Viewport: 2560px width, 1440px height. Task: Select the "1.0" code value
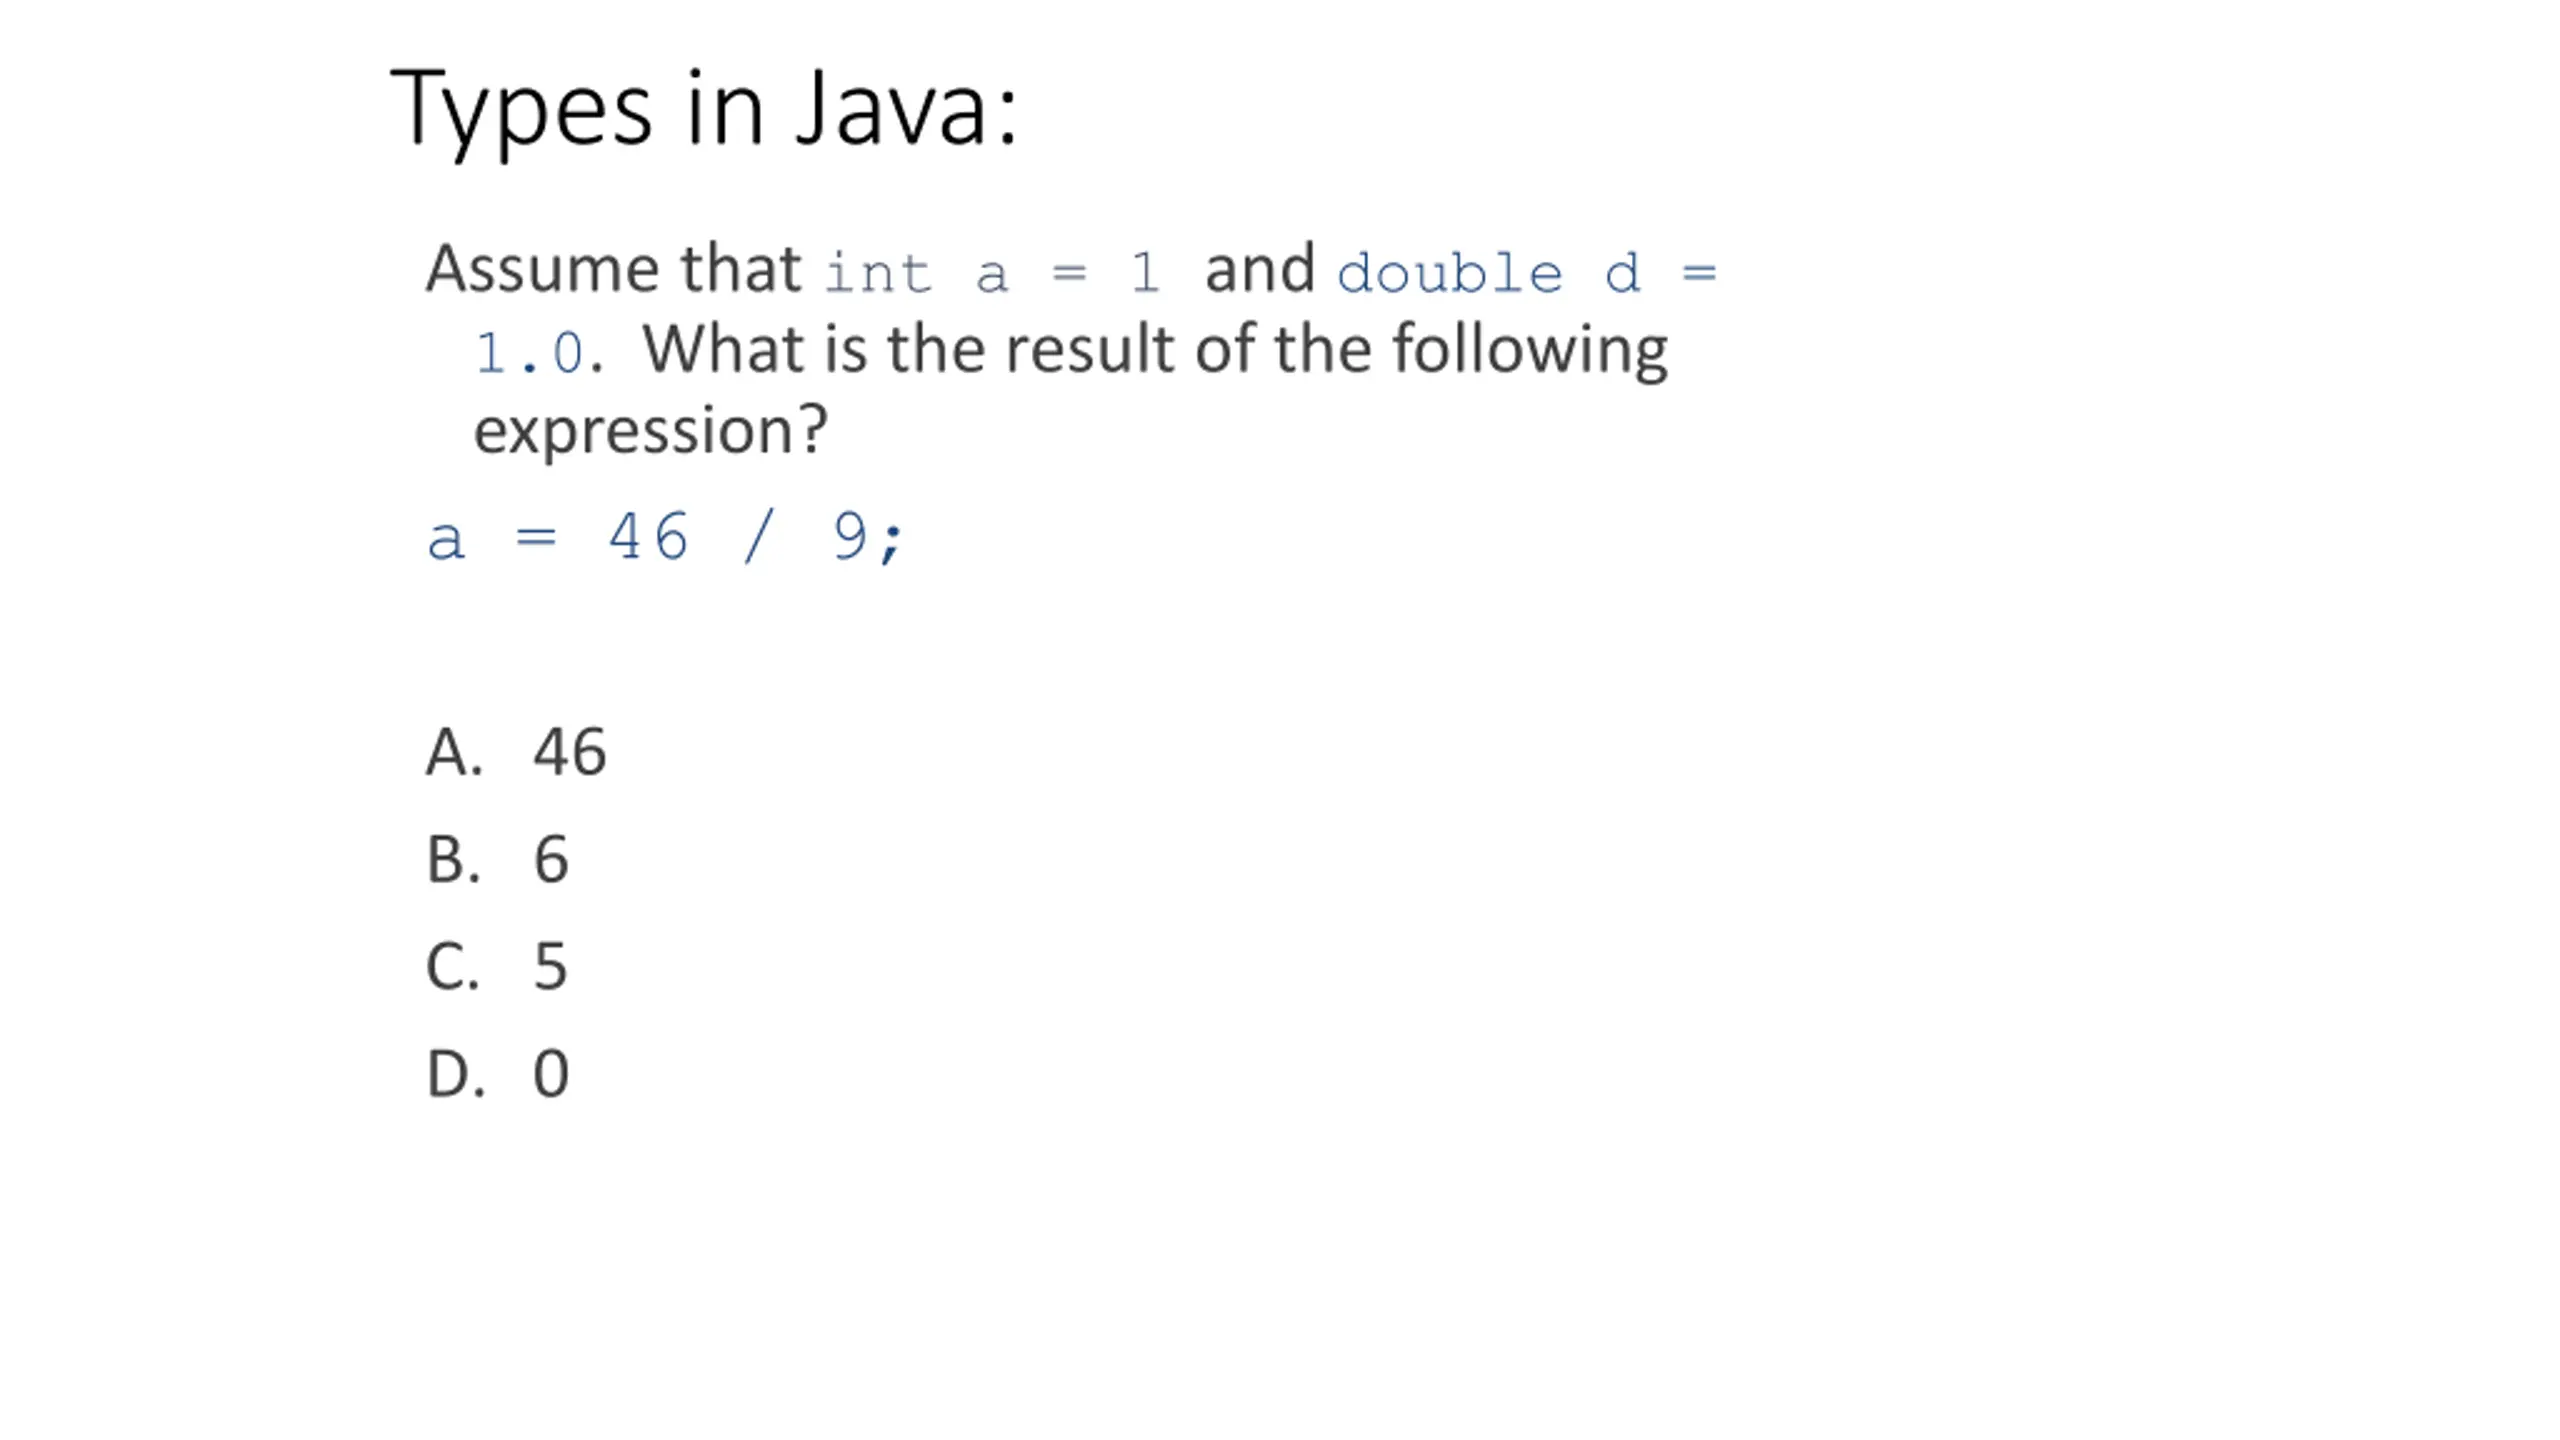[x=529, y=352]
